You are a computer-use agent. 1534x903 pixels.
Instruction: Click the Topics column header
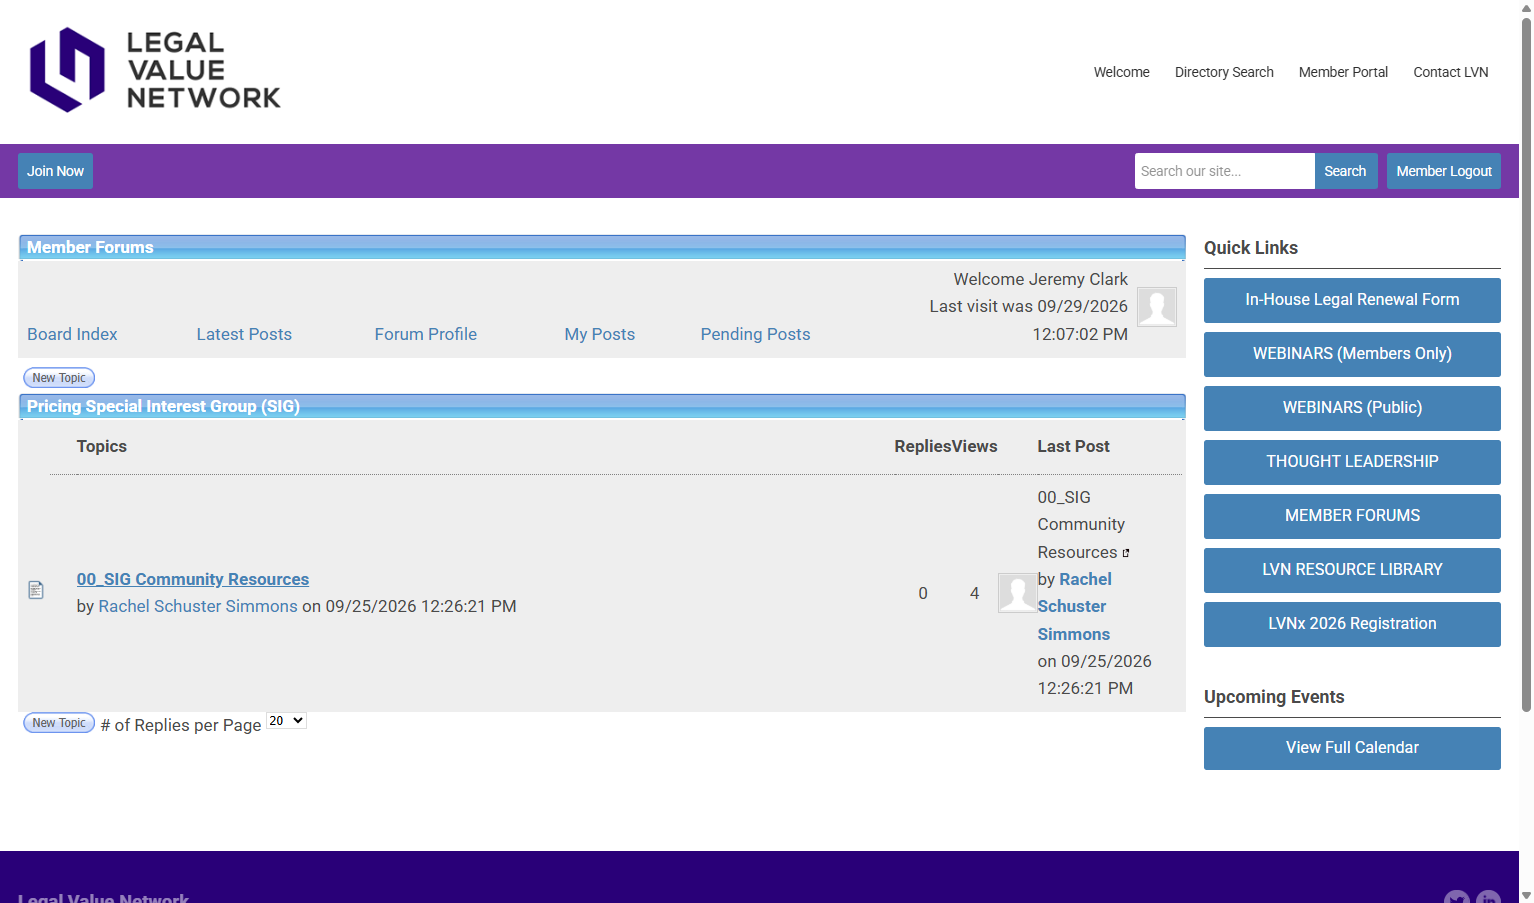coord(102,446)
